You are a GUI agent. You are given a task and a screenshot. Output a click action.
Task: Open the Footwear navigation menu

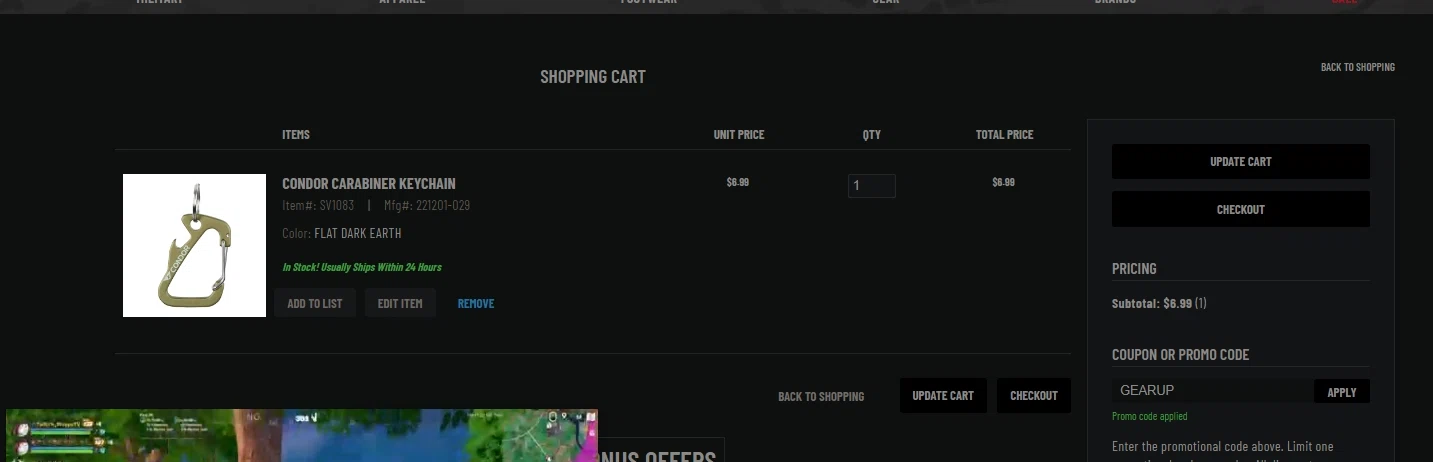coord(648,3)
